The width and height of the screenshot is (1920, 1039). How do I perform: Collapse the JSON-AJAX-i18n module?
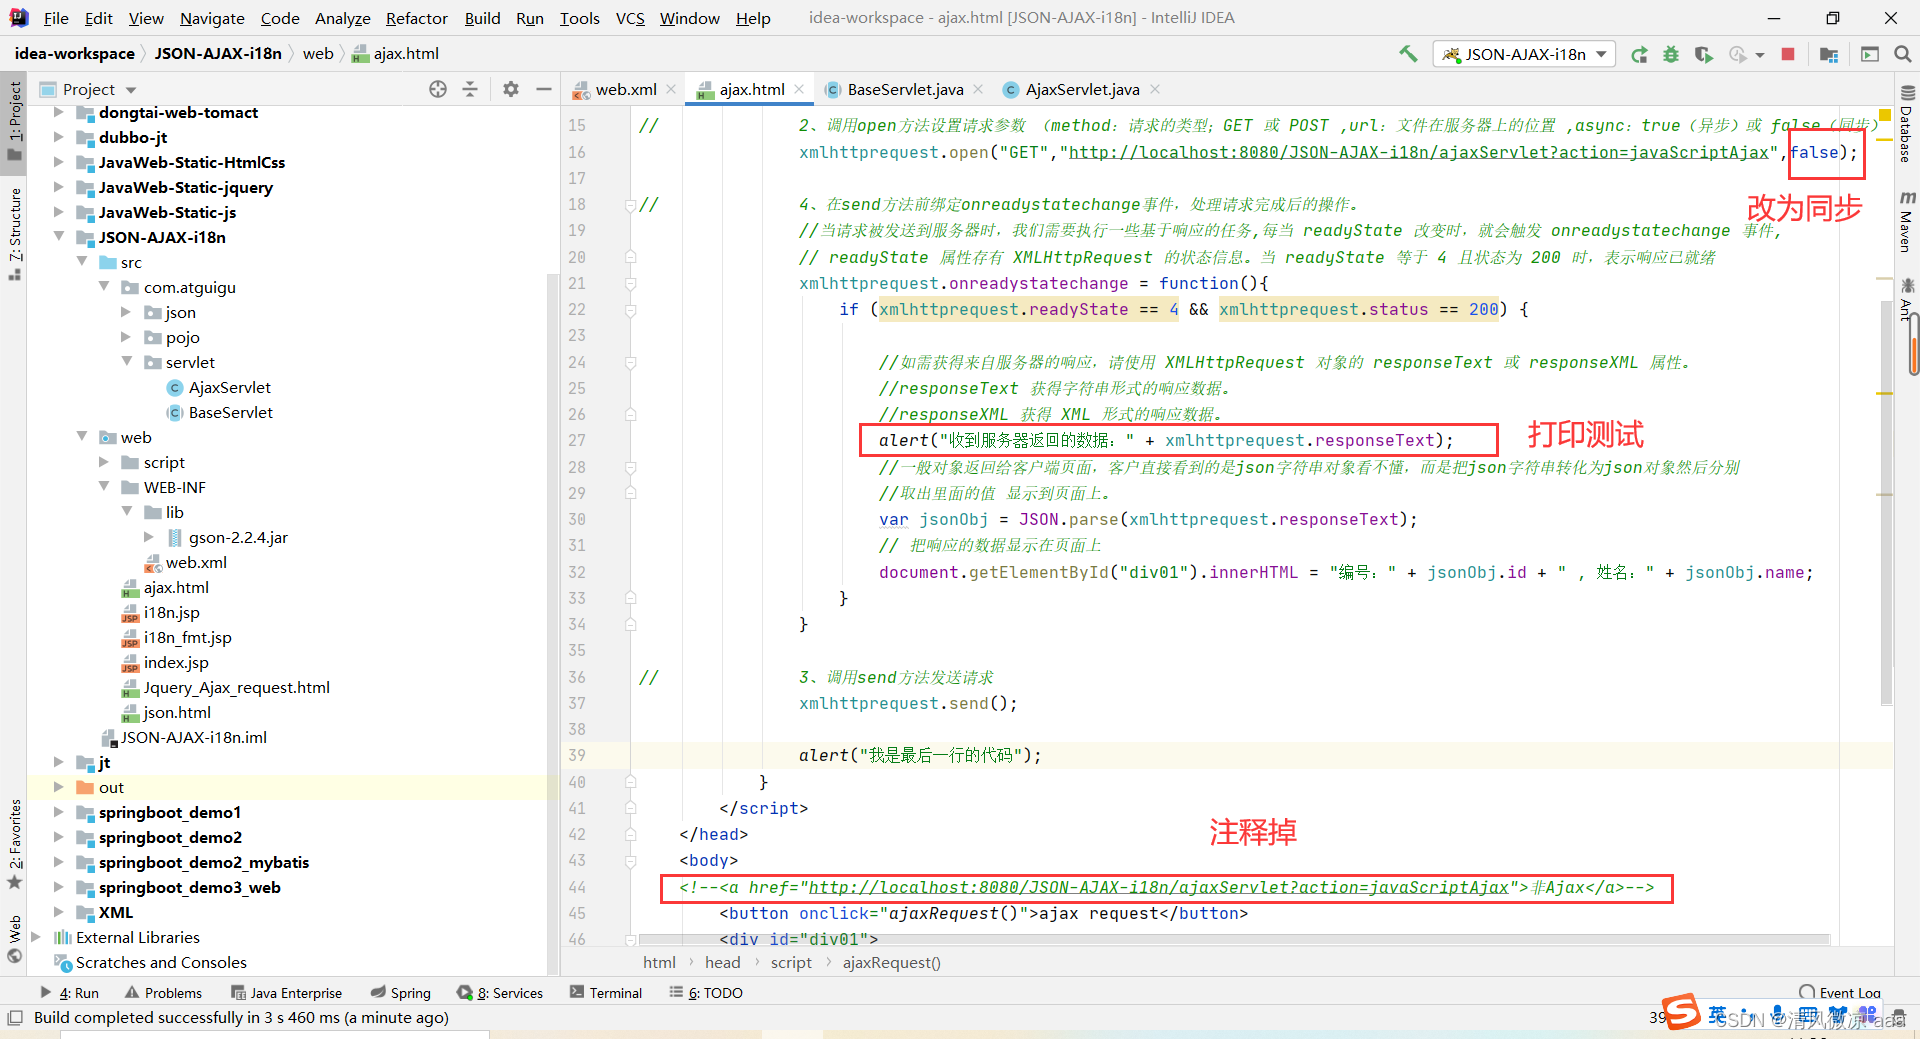click(x=58, y=237)
